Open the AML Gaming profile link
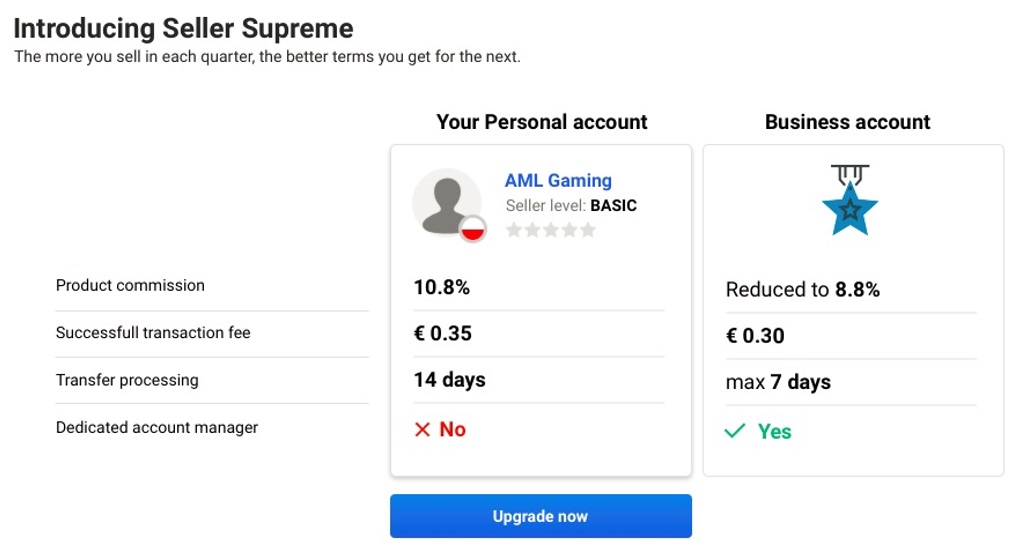Image resolution: width=1036 pixels, height=552 pixels. [x=558, y=180]
